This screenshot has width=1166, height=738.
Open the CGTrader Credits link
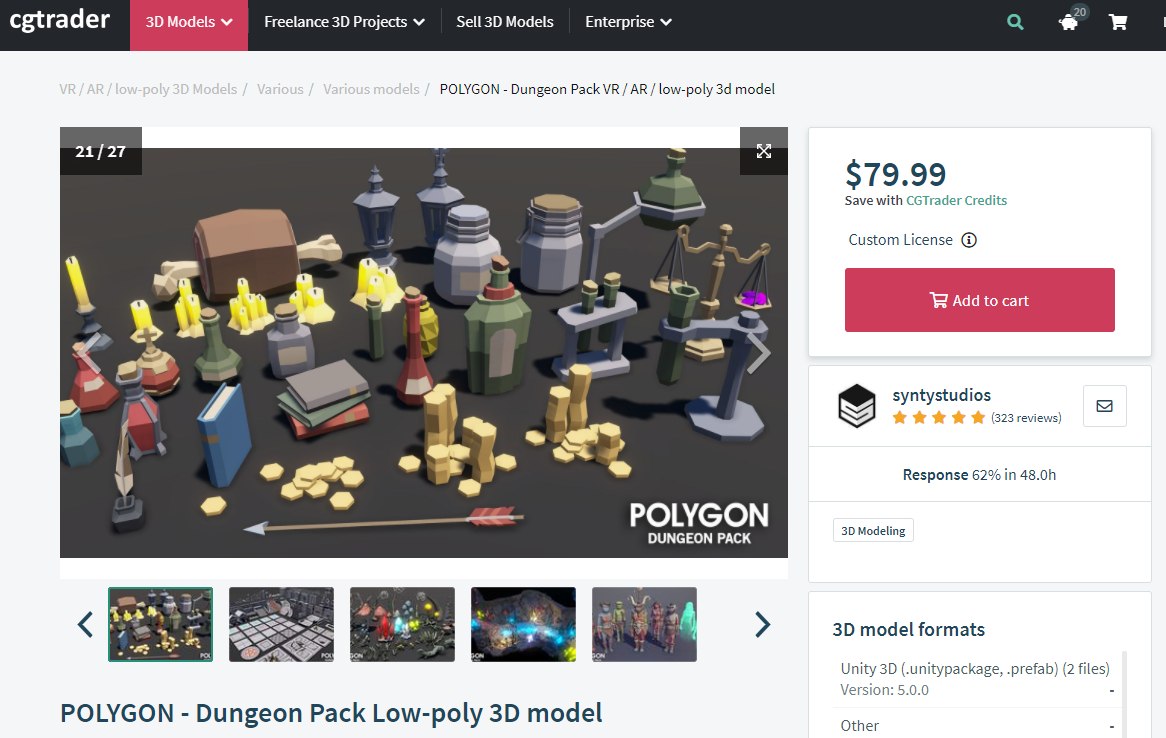(956, 200)
